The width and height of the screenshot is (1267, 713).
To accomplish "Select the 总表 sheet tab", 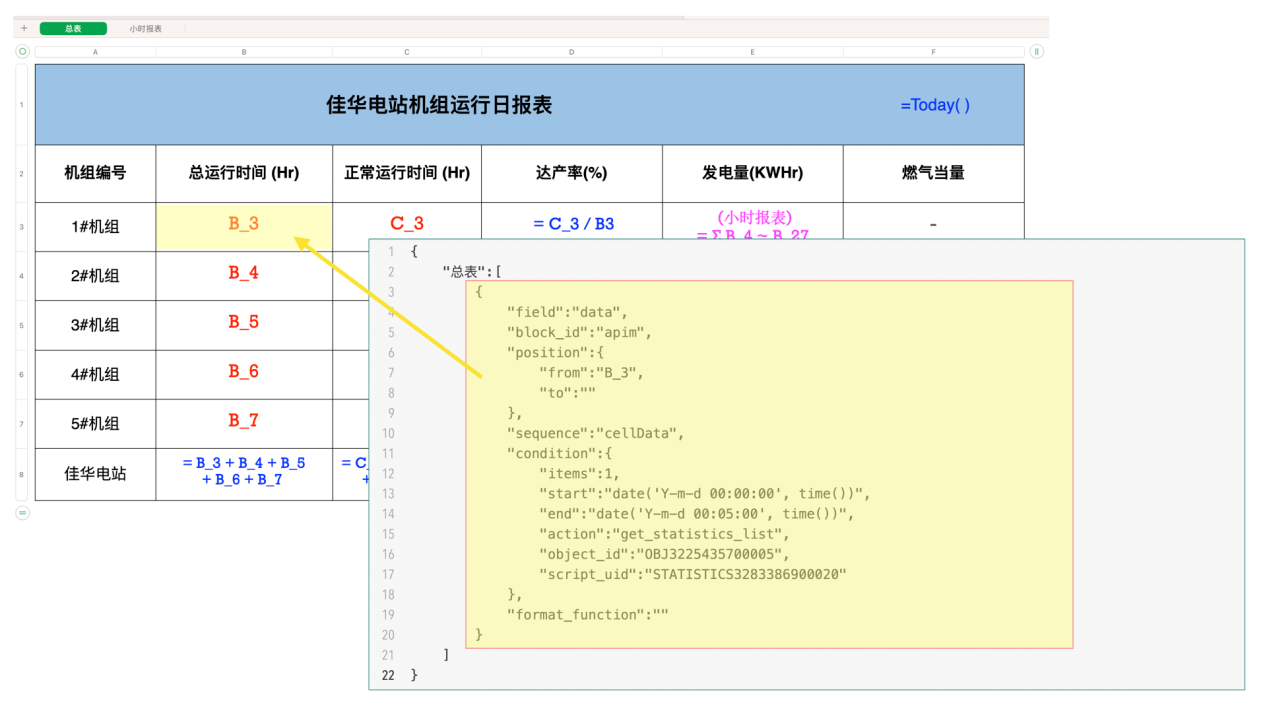I will click(73, 29).
